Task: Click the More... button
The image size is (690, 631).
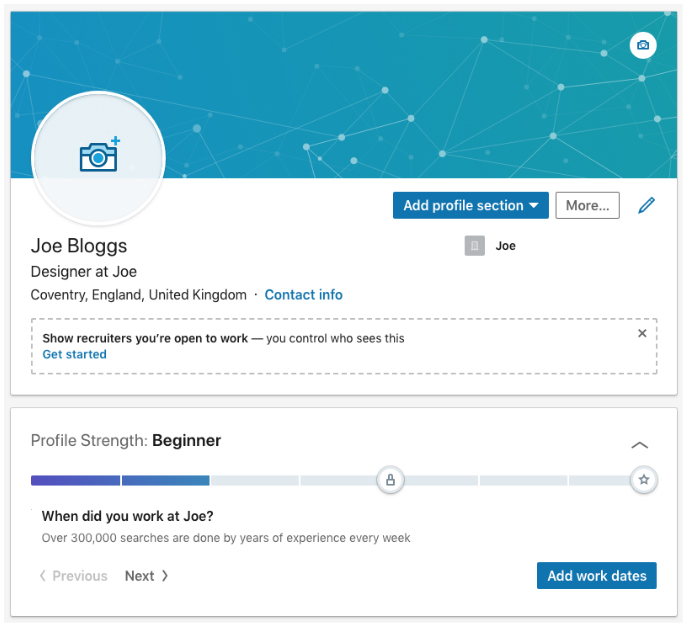Action: tap(587, 205)
